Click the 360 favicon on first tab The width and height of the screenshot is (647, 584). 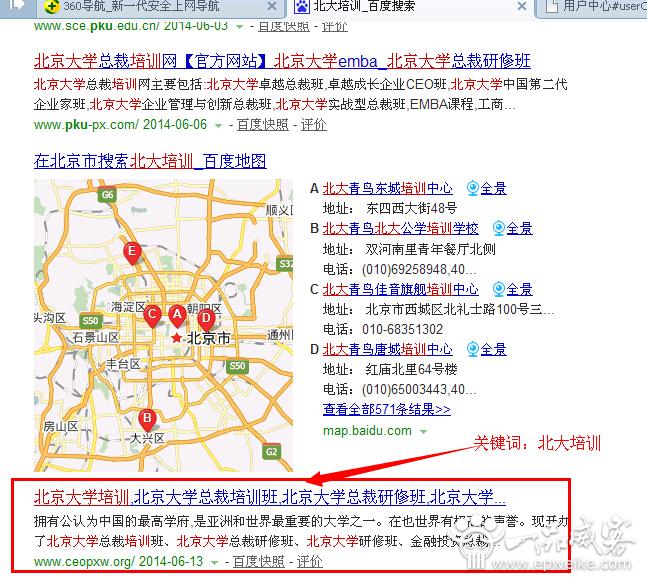tap(52, 6)
